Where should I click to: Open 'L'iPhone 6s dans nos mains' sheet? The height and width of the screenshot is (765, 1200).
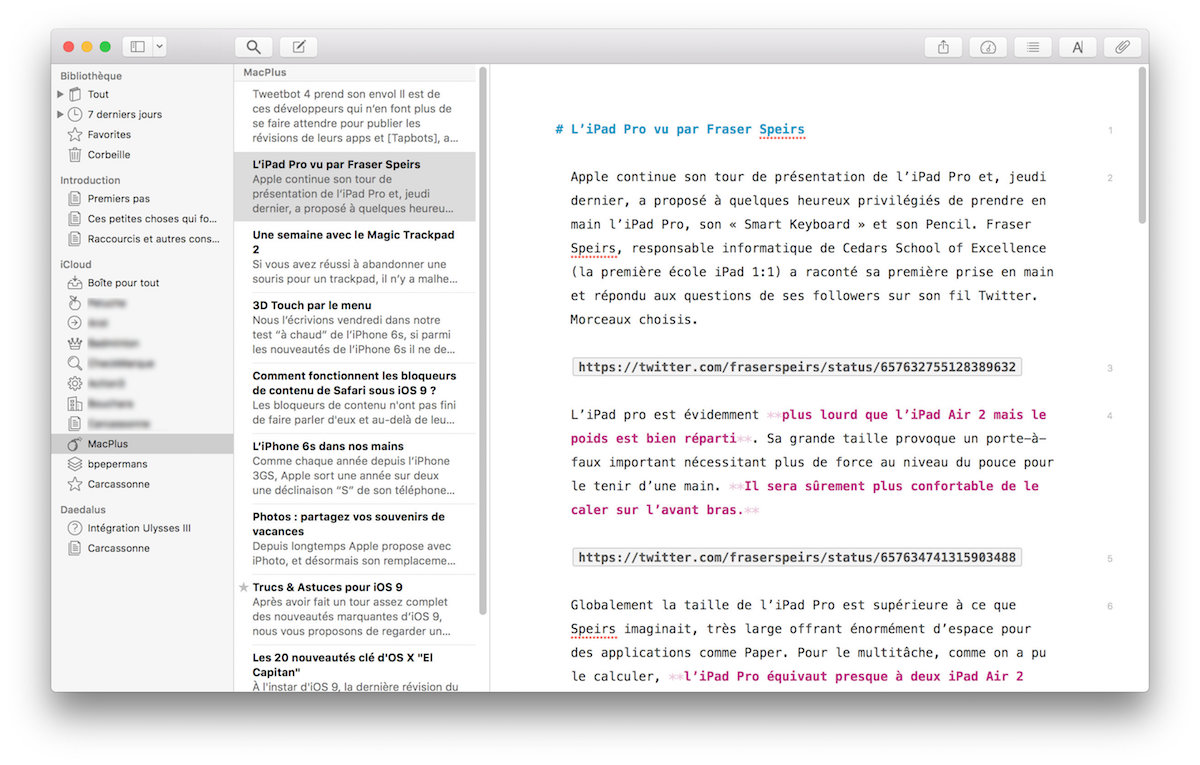click(355, 468)
